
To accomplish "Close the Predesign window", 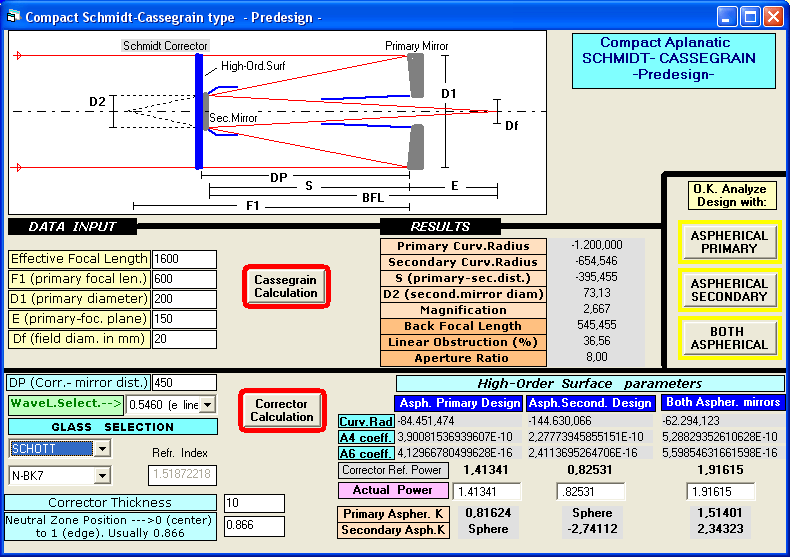I will [773, 17].
